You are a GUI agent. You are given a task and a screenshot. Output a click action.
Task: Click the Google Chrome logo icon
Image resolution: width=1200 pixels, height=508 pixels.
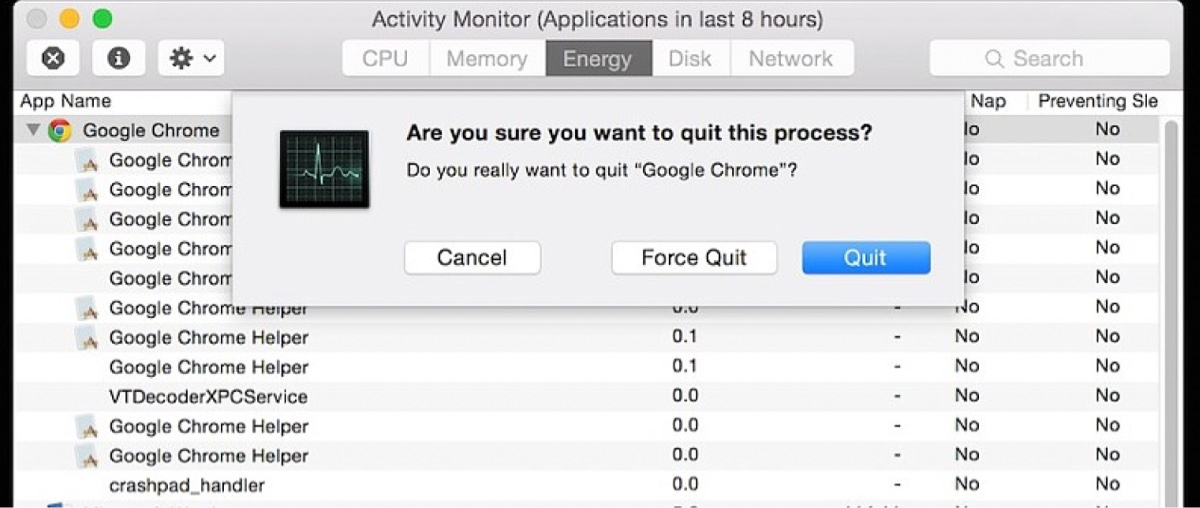[x=60, y=130]
